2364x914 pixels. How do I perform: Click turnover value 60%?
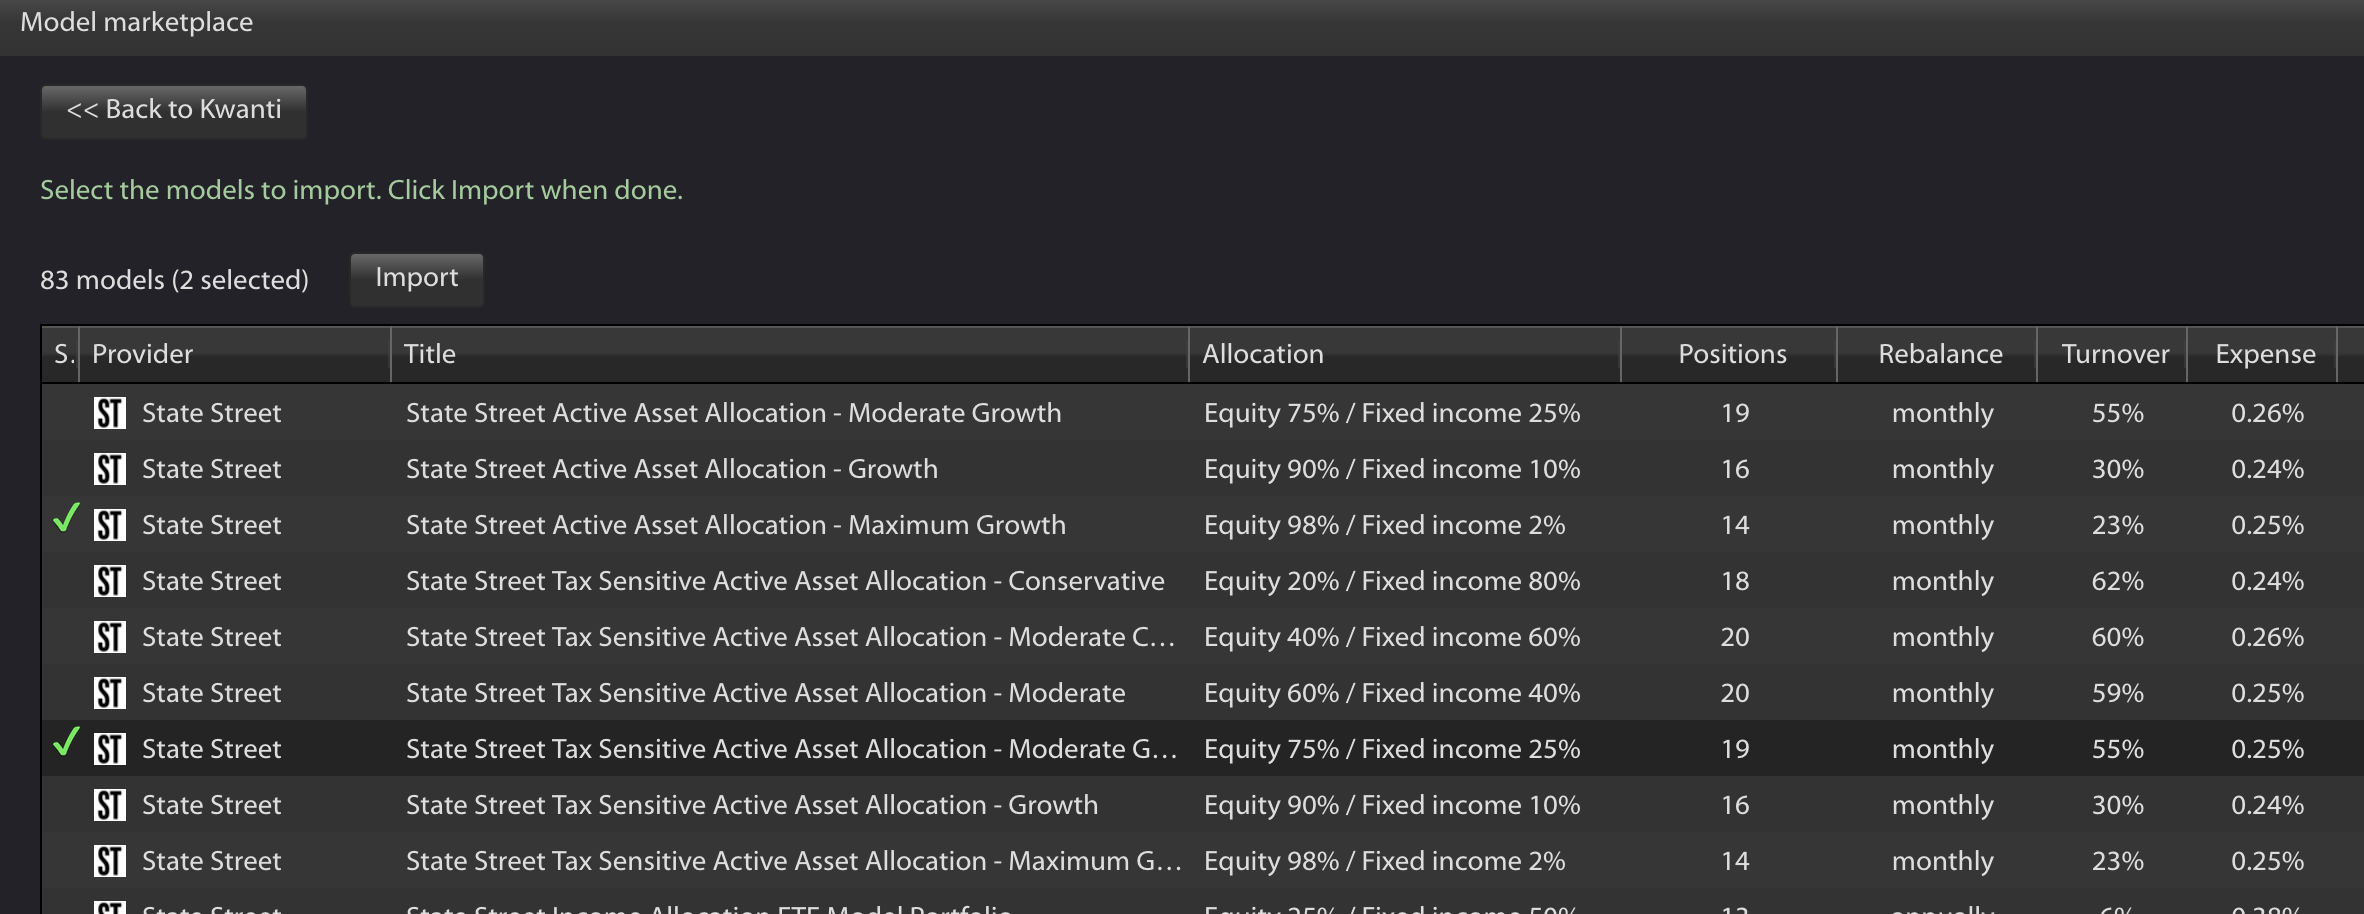2118,637
